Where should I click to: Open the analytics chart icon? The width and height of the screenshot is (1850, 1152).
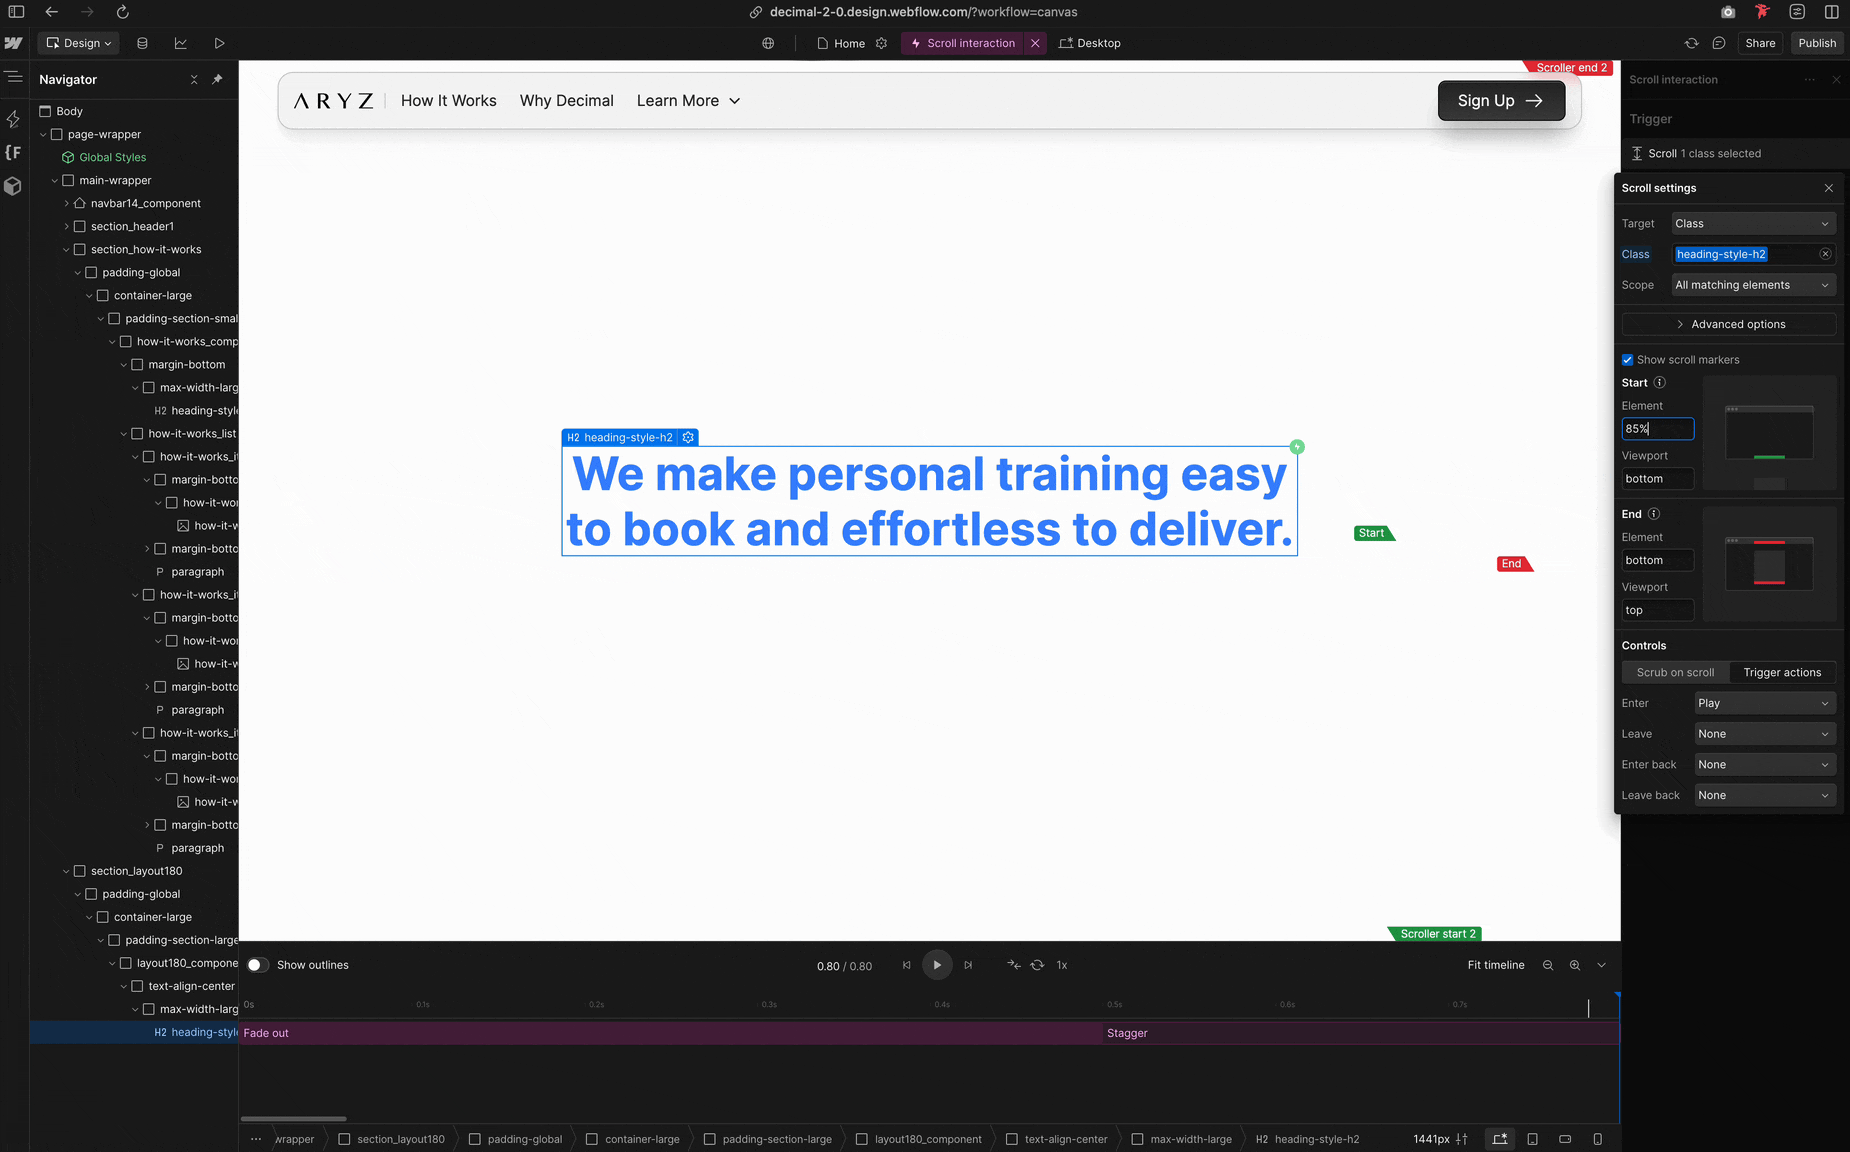click(180, 43)
